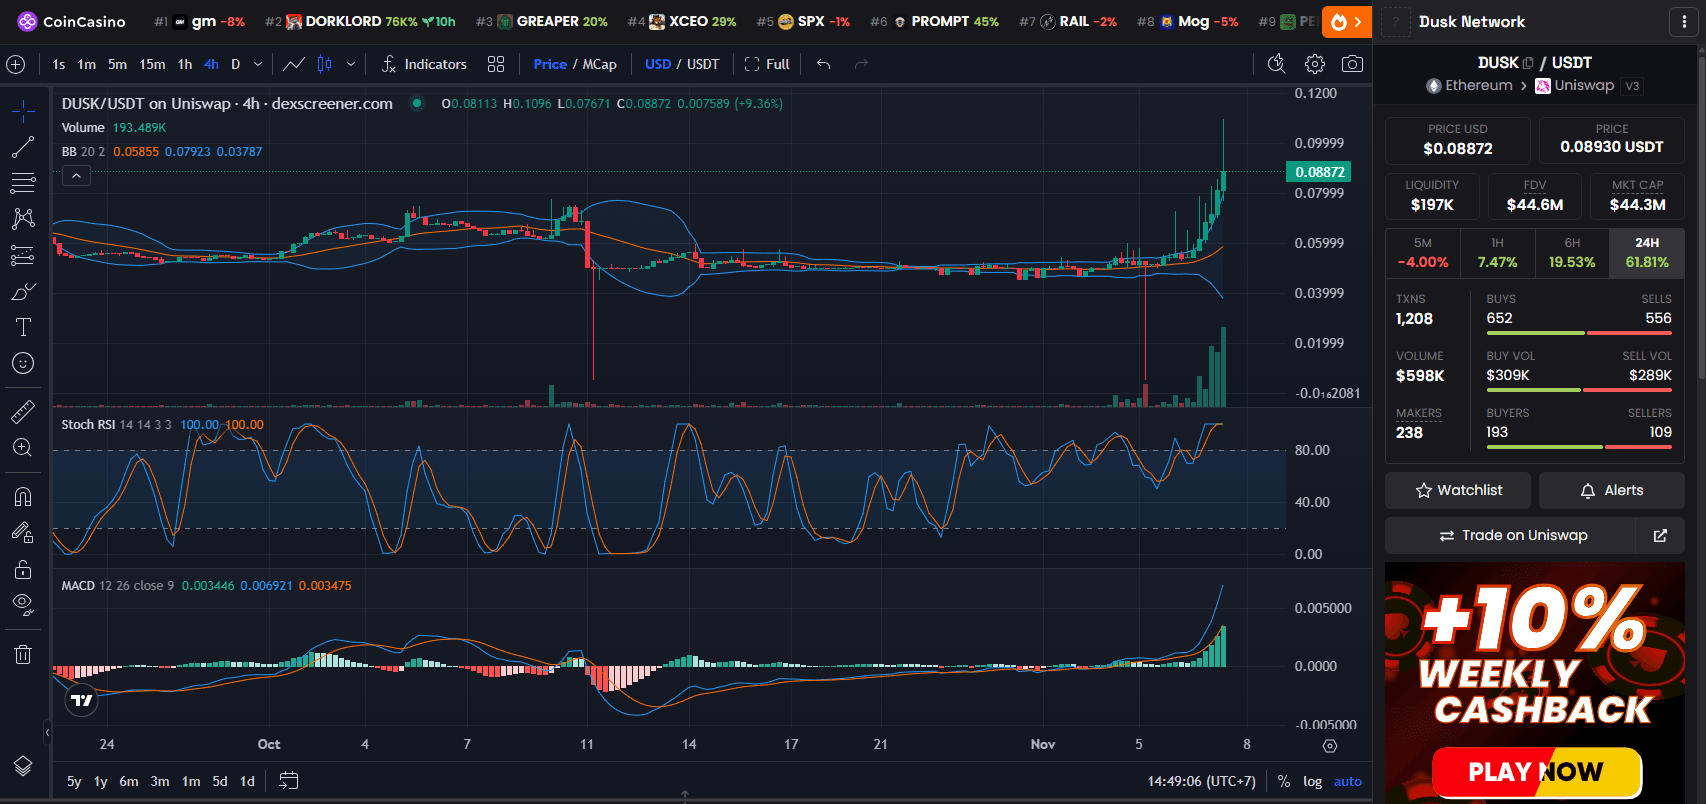
Task: Copy the DUSK token address icon
Action: pos(1528,63)
